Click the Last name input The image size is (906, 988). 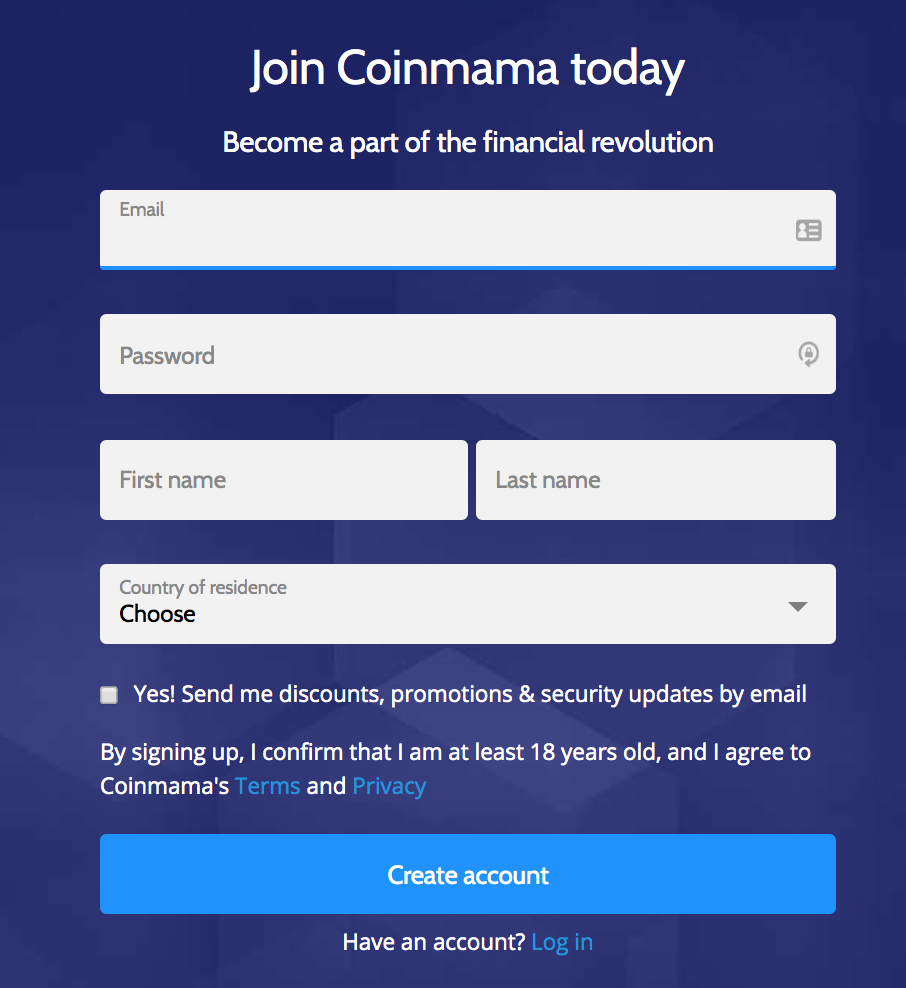tap(655, 480)
